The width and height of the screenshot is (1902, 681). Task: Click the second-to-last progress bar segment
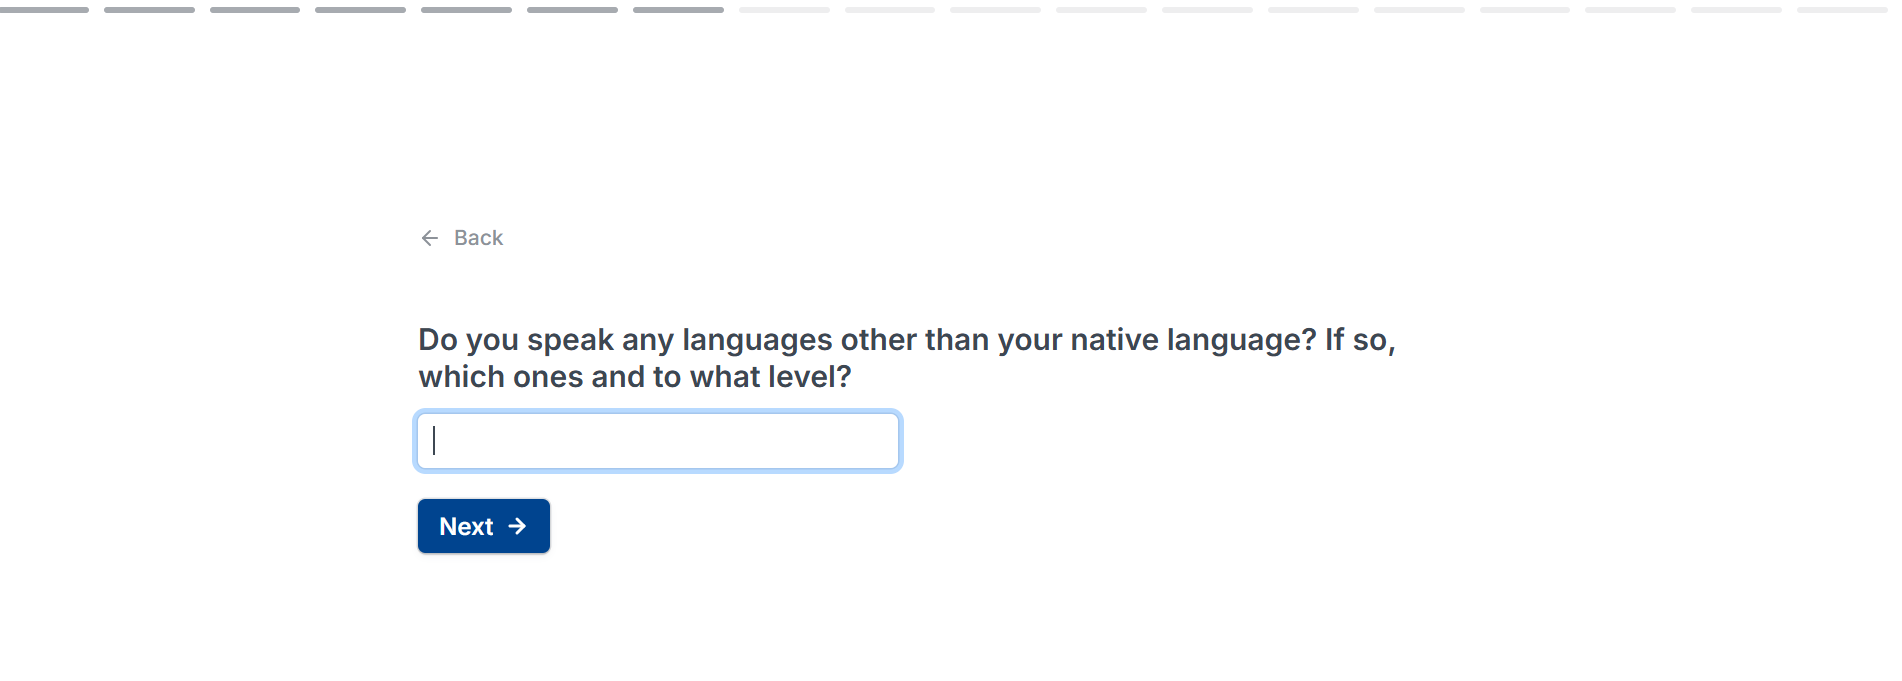(x=1736, y=10)
